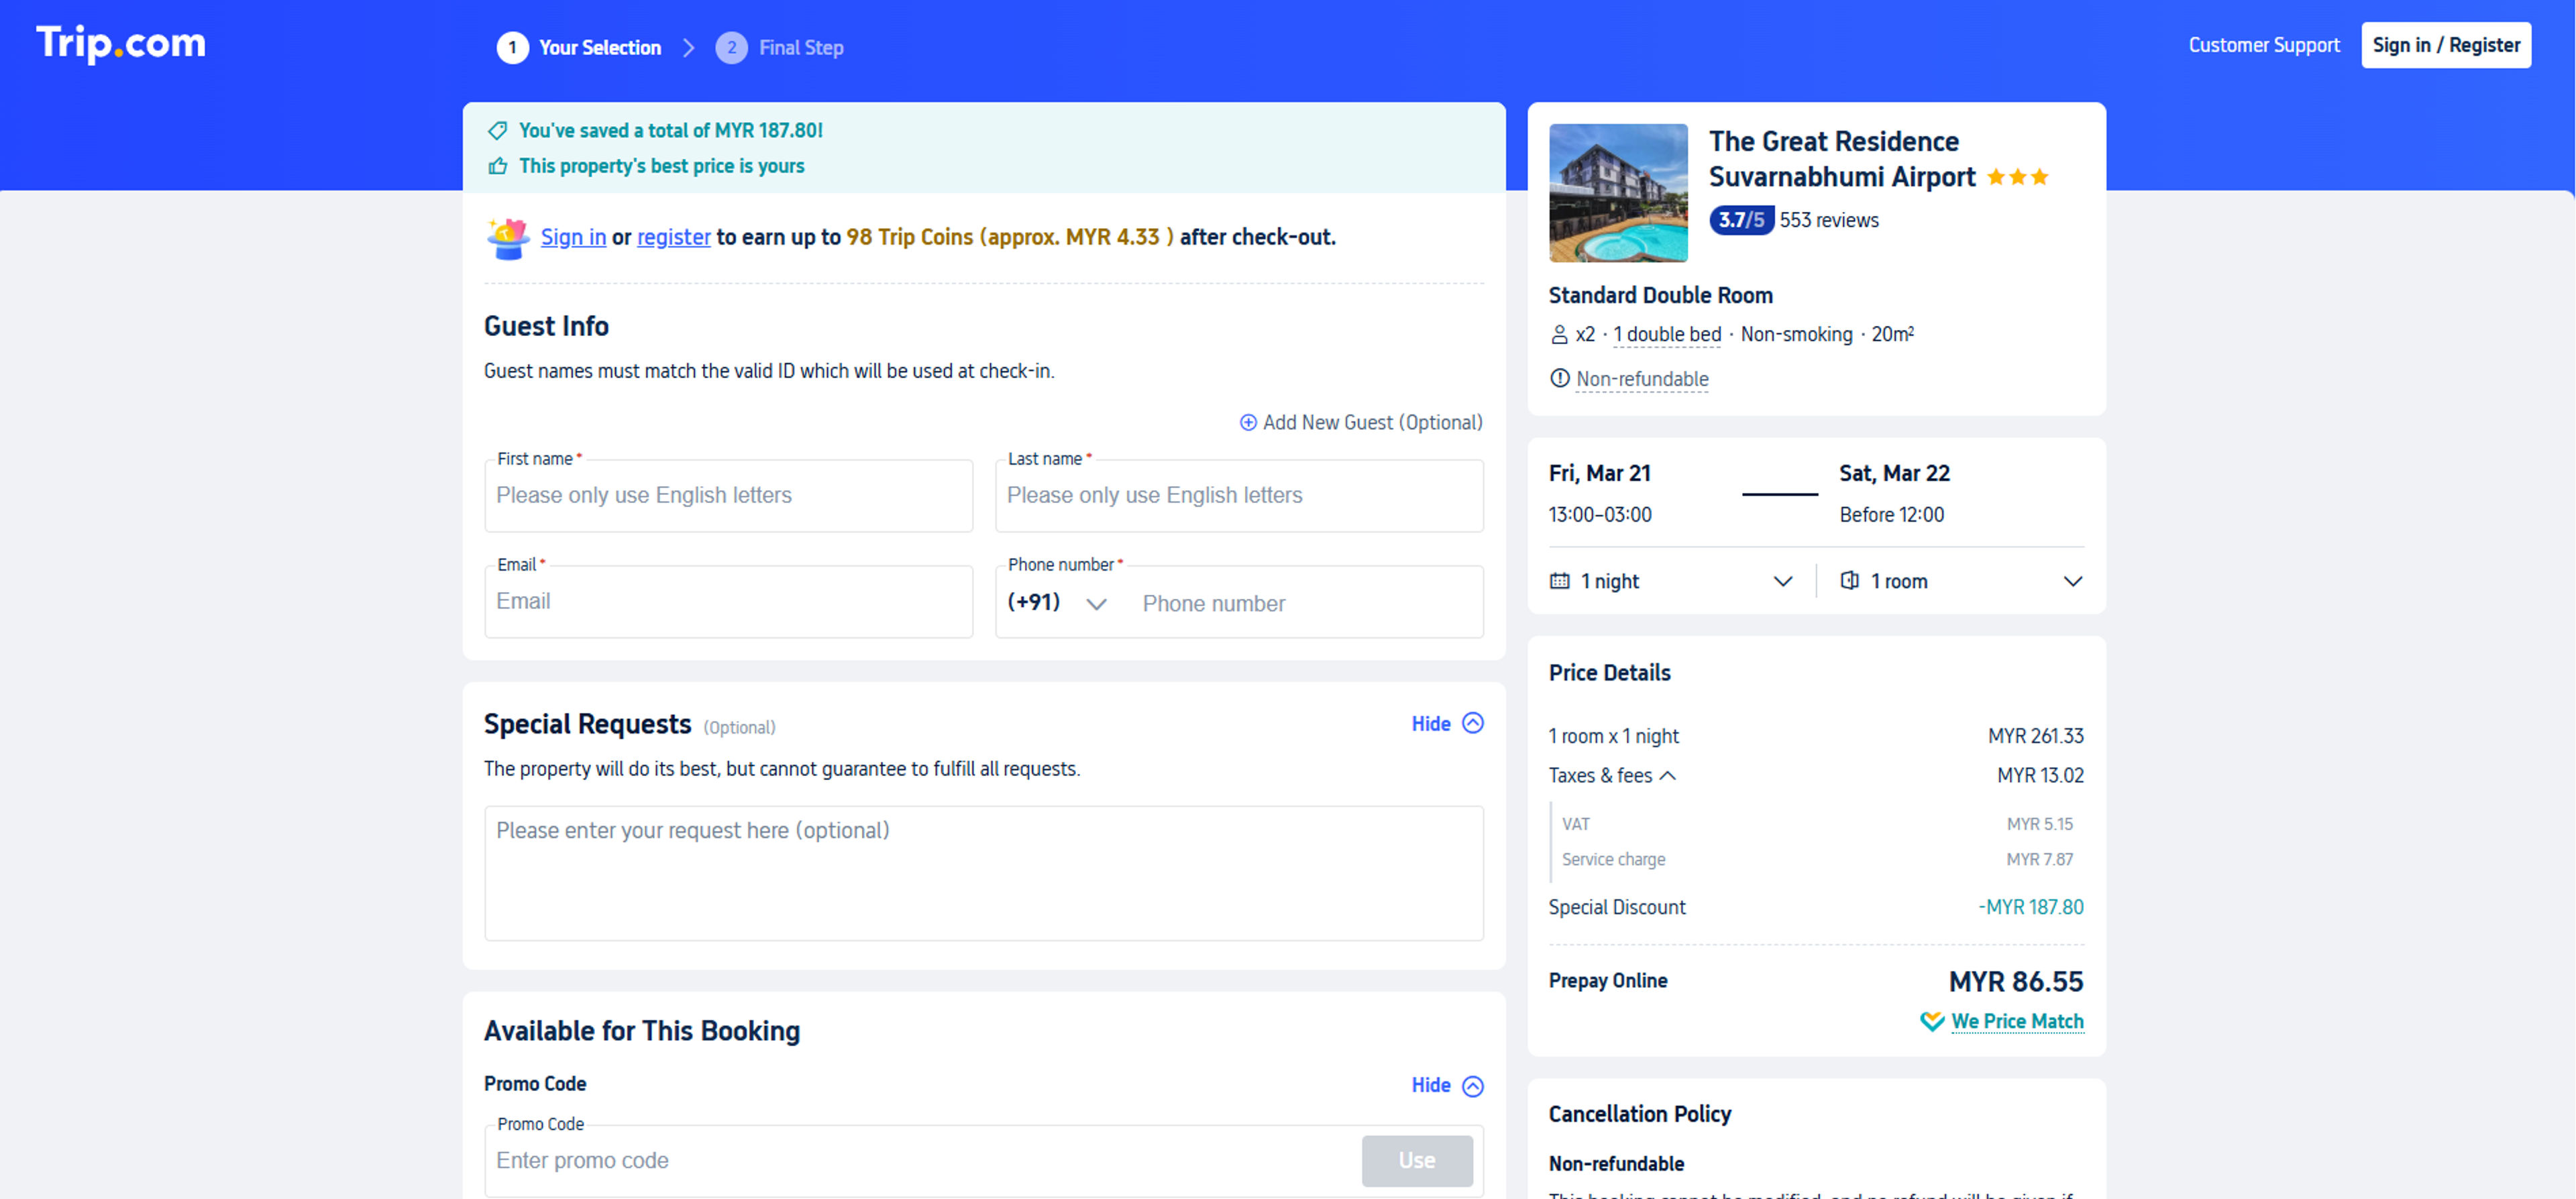Image resolution: width=2576 pixels, height=1199 pixels.
Task: Click the calendar icon beside 1 night
Action: coord(1559,581)
